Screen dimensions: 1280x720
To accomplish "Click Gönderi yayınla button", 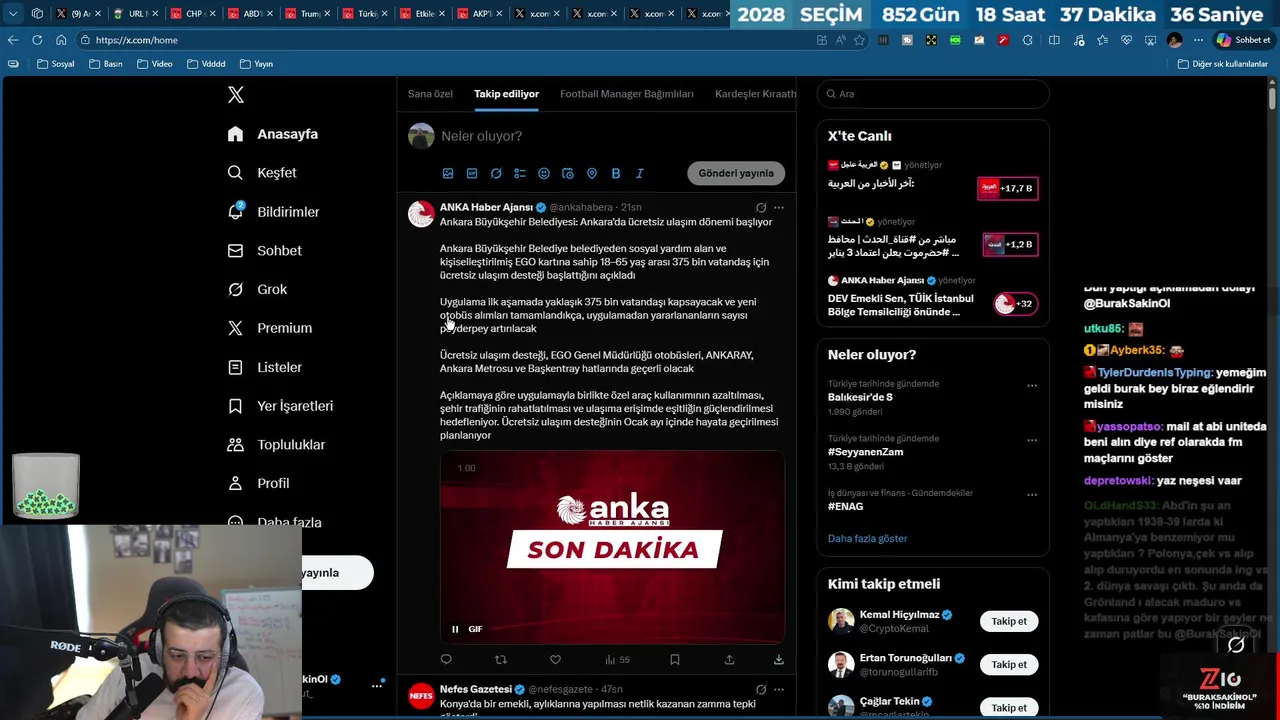I will click(x=736, y=173).
